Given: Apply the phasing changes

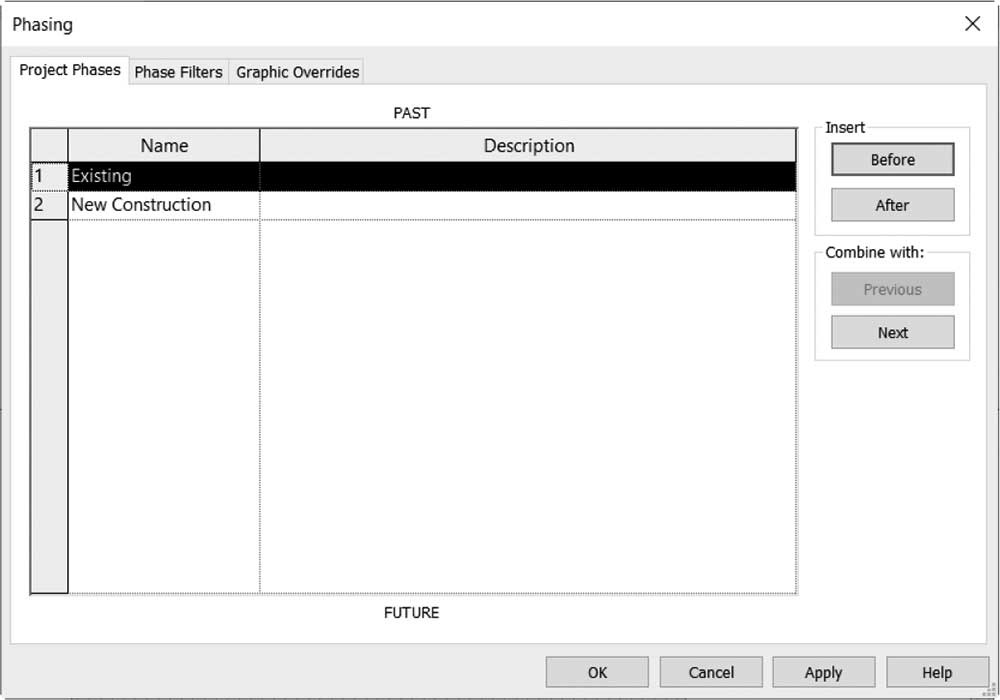Looking at the screenshot, I should [x=823, y=673].
